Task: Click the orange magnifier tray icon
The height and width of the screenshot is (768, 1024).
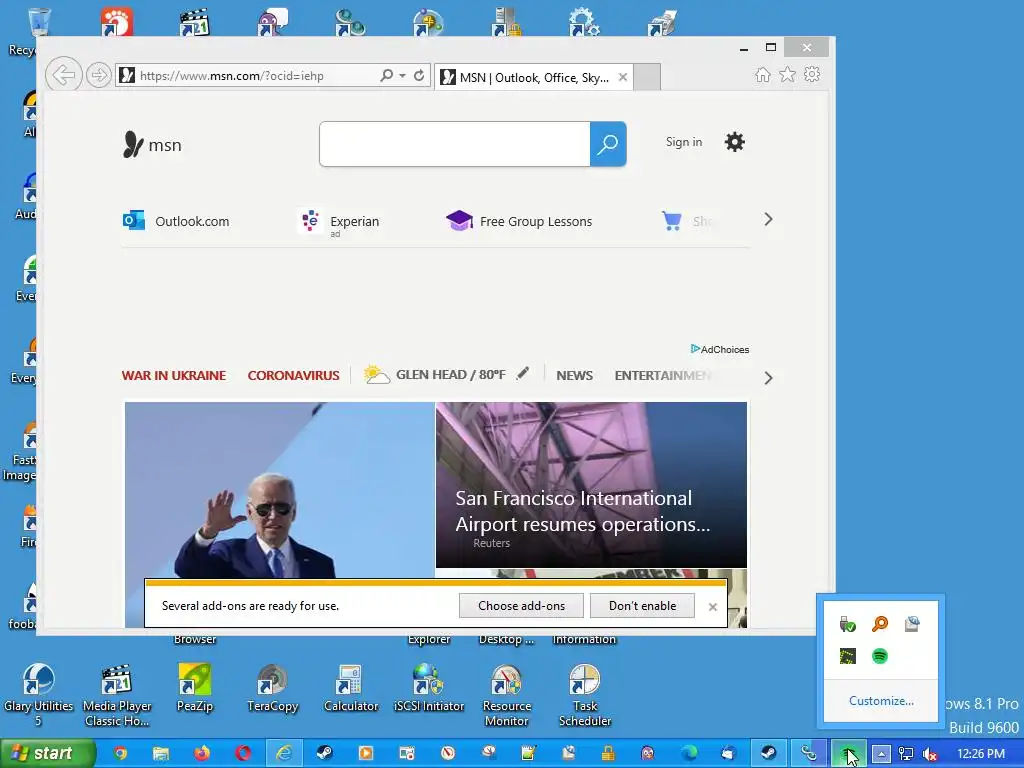Action: pyautogui.click(x=880, y=624)
